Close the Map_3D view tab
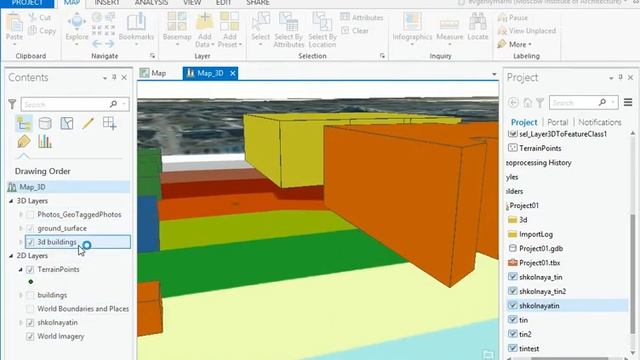Screen dimensions: 640x360 click(x=233, y=73)
